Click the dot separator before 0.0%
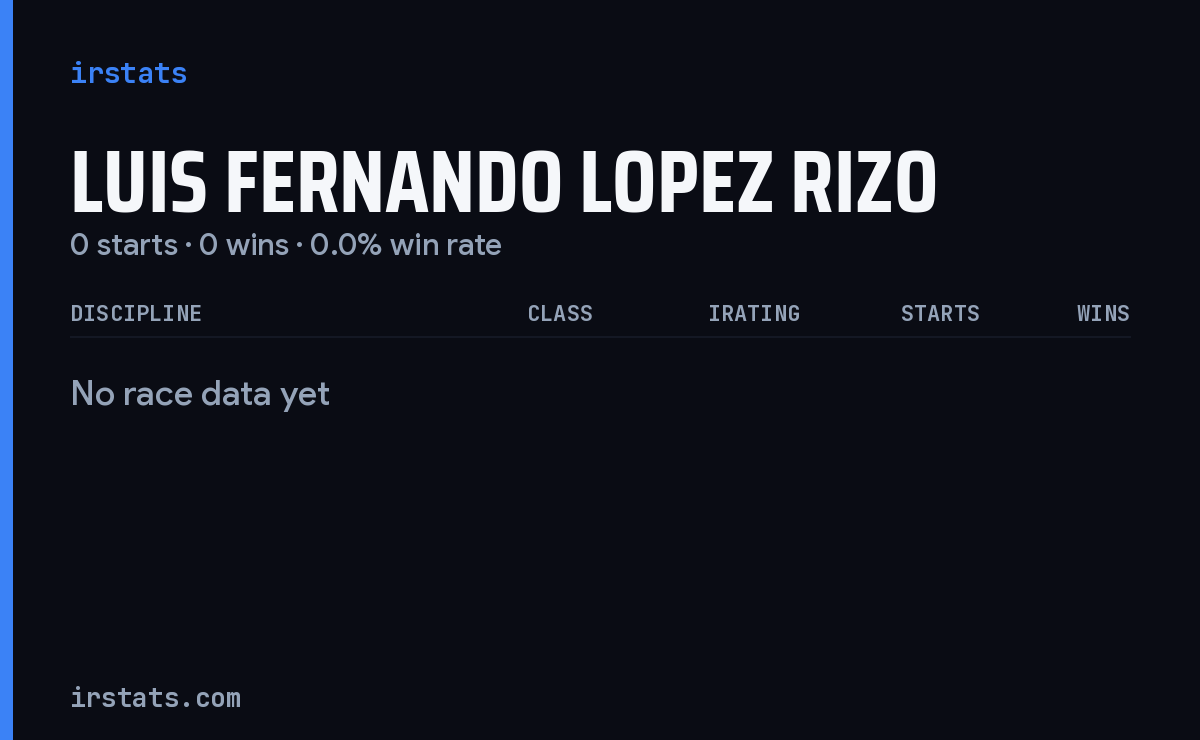 tap(299, 246)
